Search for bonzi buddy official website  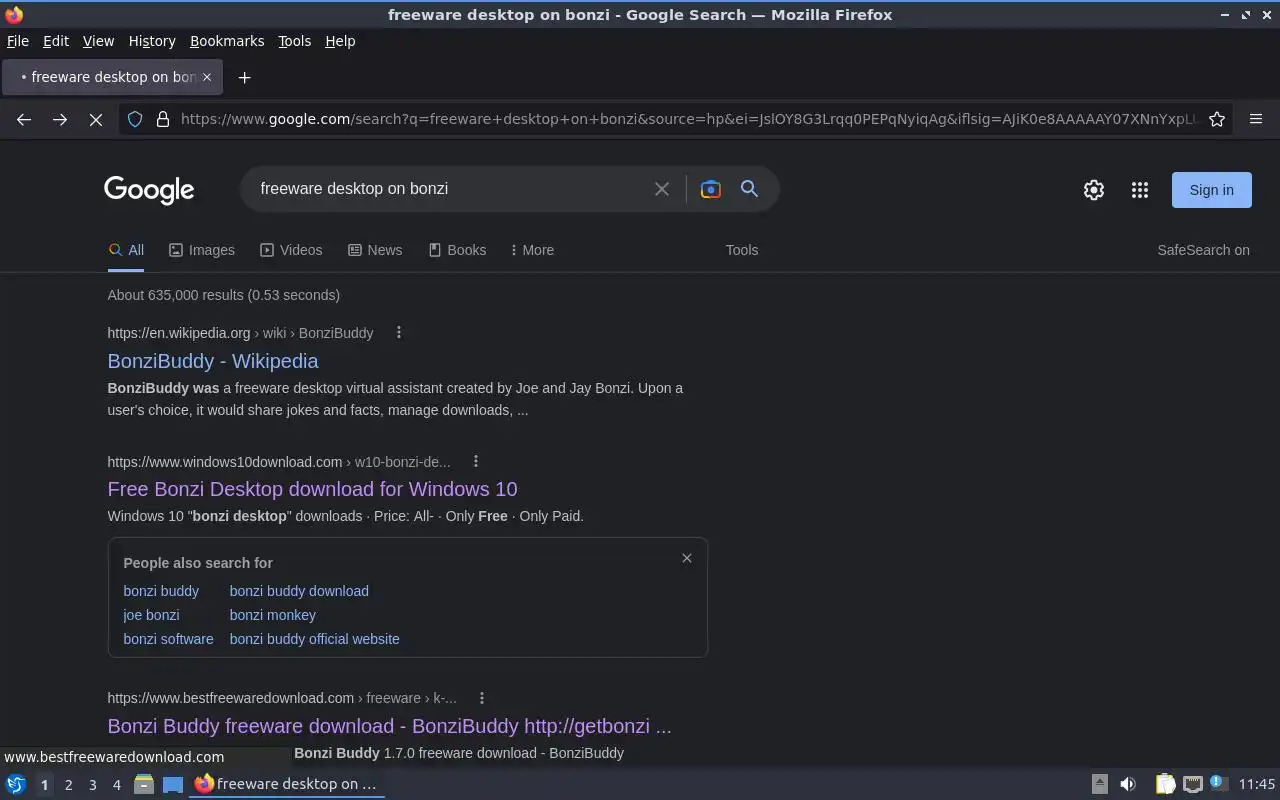click(x=314, y=639)
